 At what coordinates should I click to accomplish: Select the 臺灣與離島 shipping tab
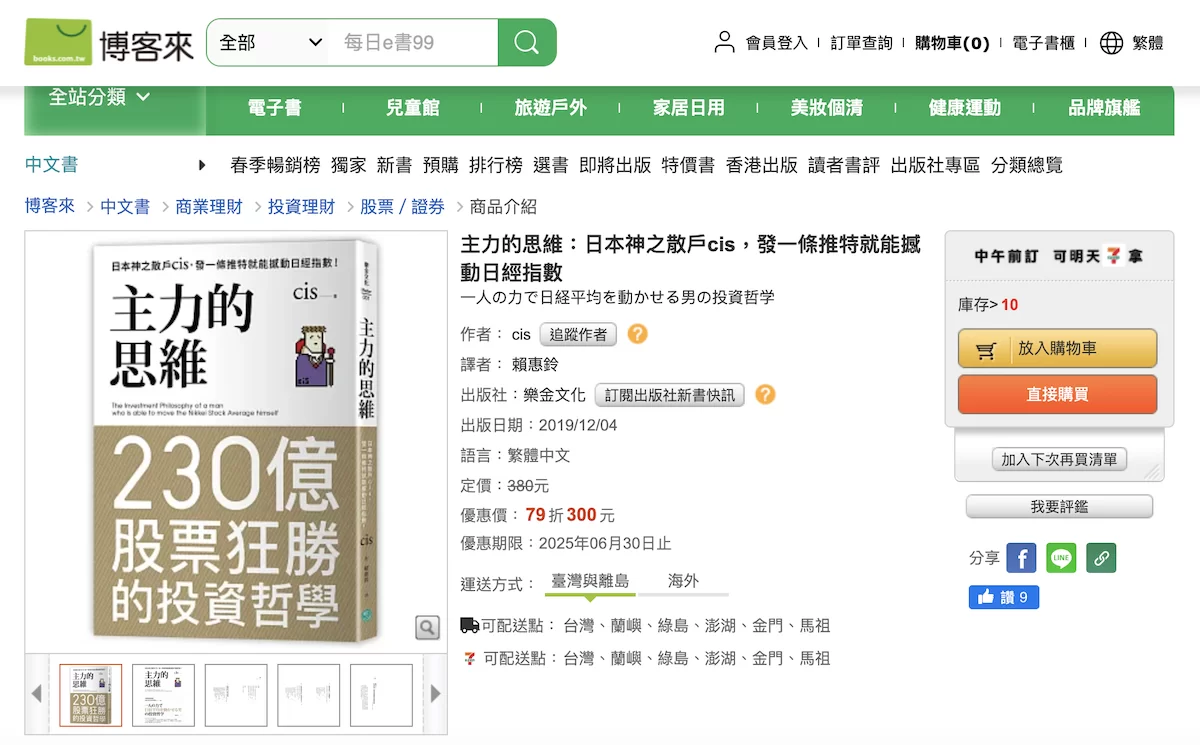590,582
